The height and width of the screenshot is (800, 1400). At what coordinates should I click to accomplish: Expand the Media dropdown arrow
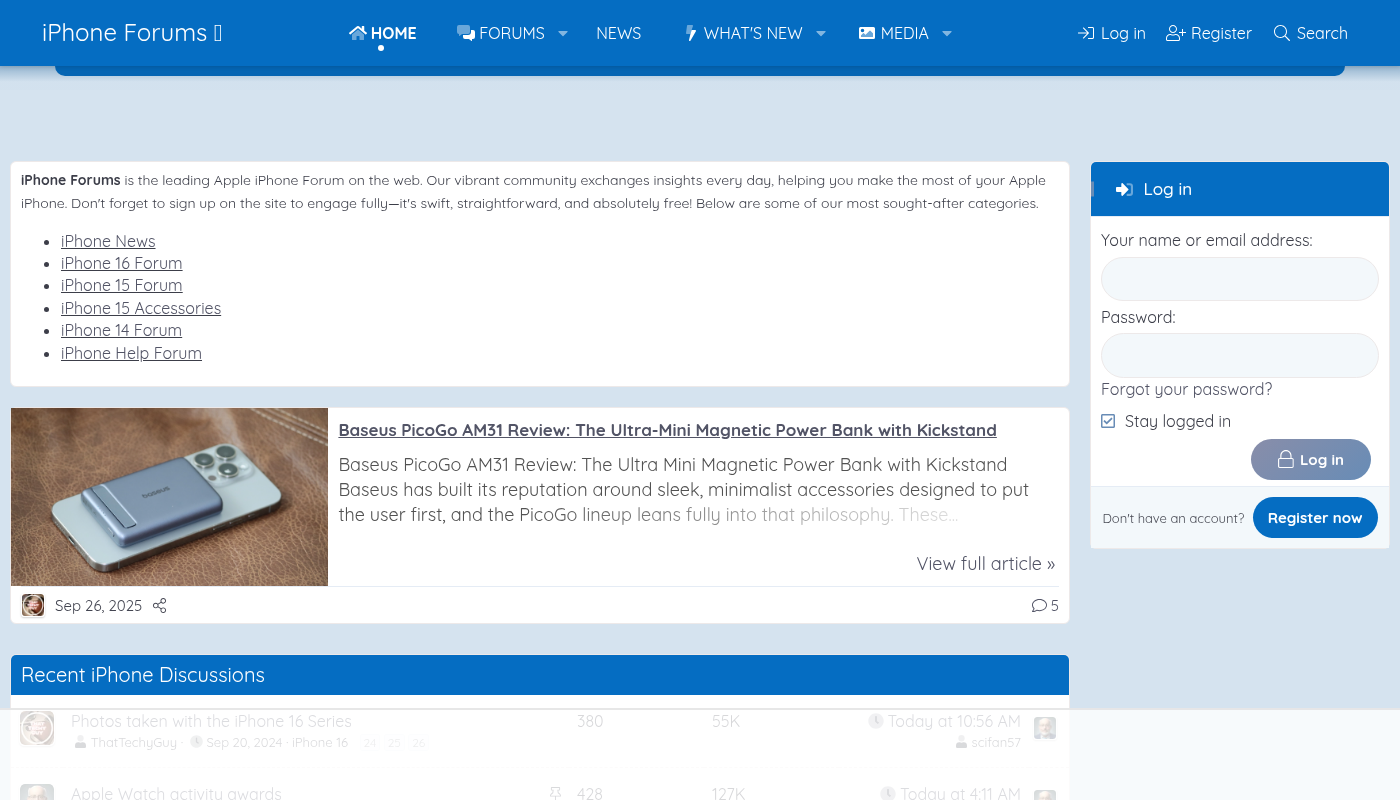coord(946,33)
